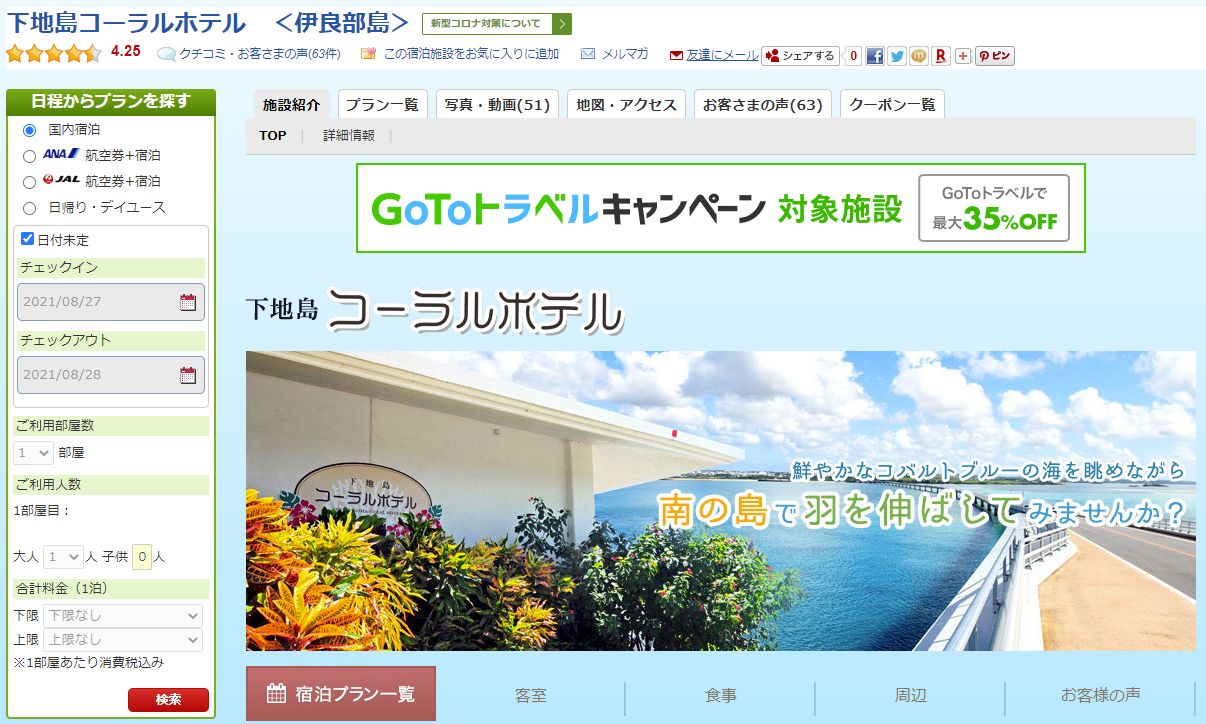
Task: Click the share count 0 bubble
Action: (x=853, y=56)
